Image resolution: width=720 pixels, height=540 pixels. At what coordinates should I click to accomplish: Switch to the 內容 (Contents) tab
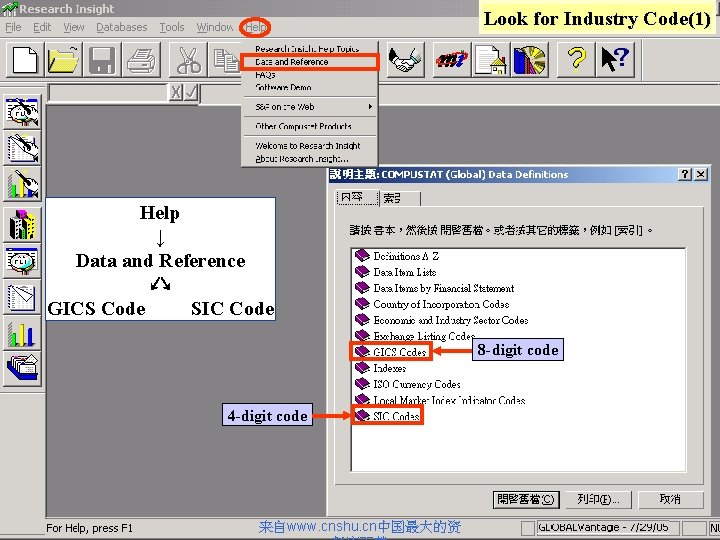pyautogui.click(x=357, y=198)
